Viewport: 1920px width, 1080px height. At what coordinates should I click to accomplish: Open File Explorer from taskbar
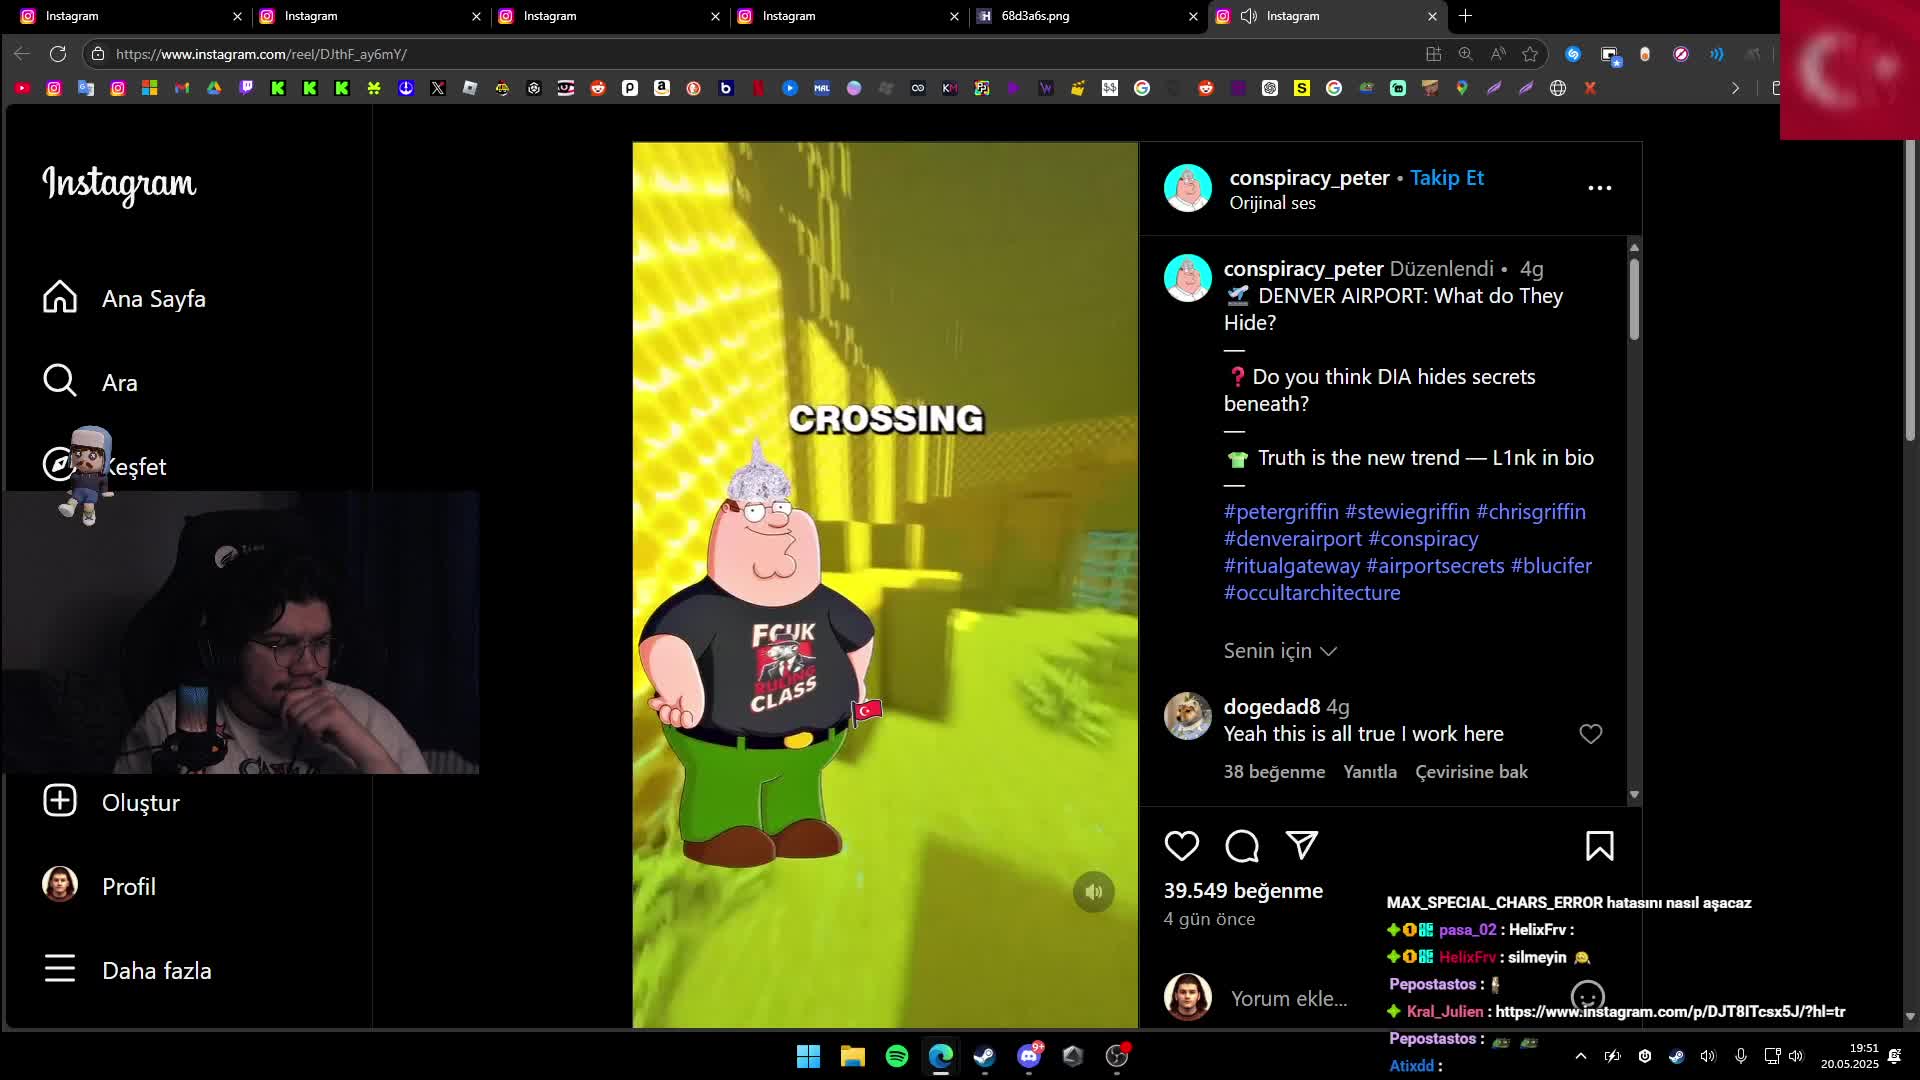853,1056
